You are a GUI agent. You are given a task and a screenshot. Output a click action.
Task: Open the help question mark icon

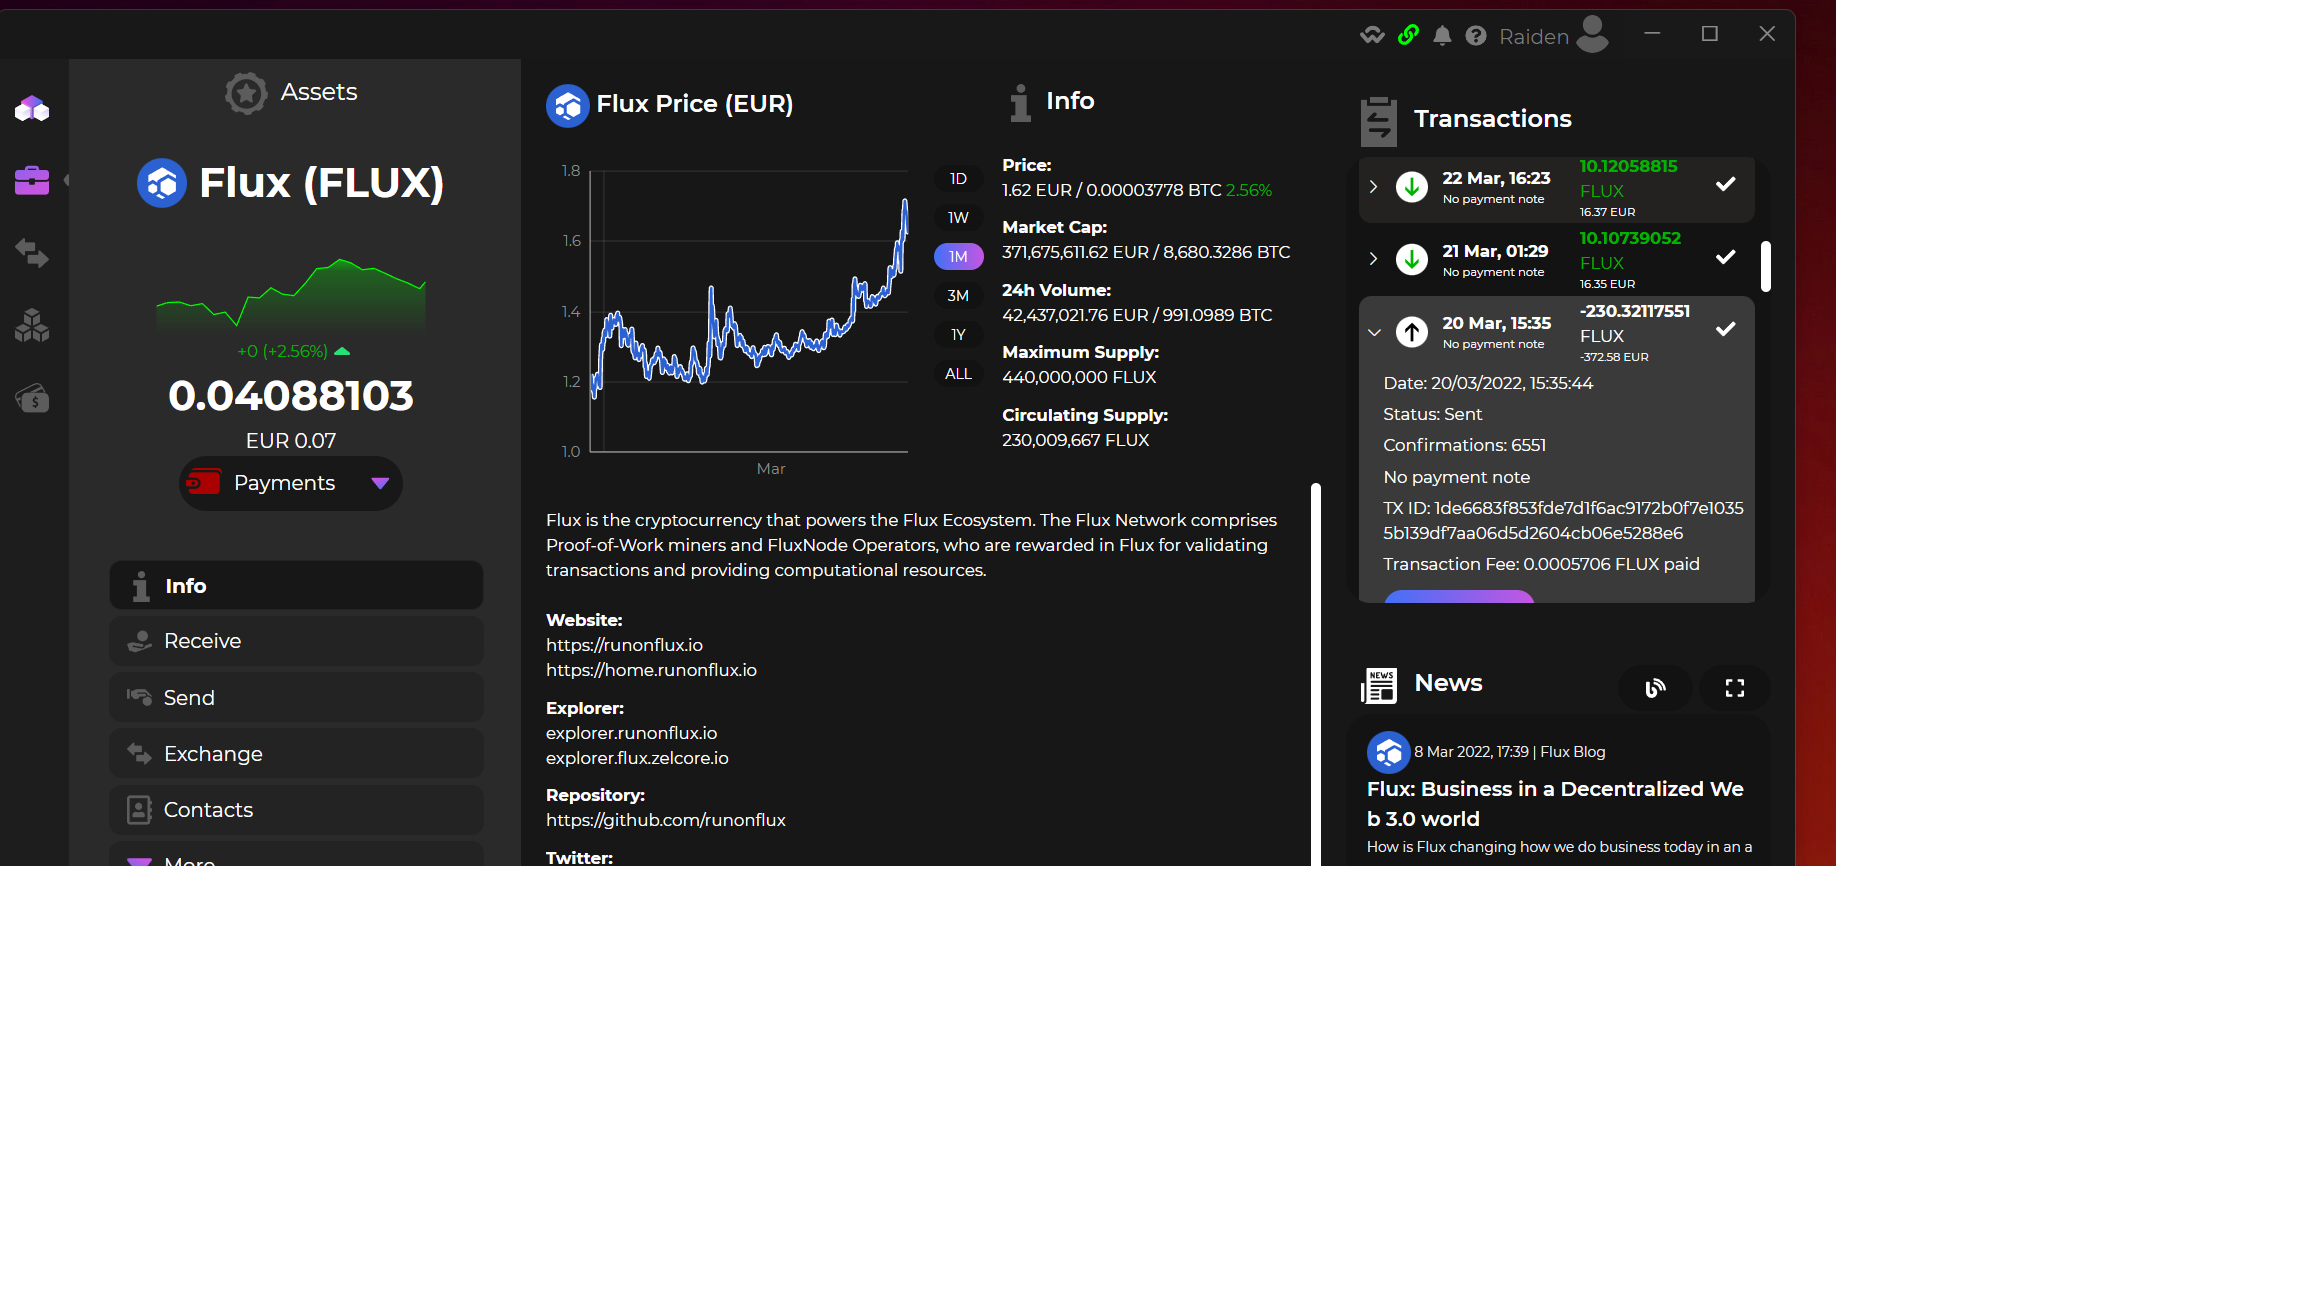tap(1475, 36)
